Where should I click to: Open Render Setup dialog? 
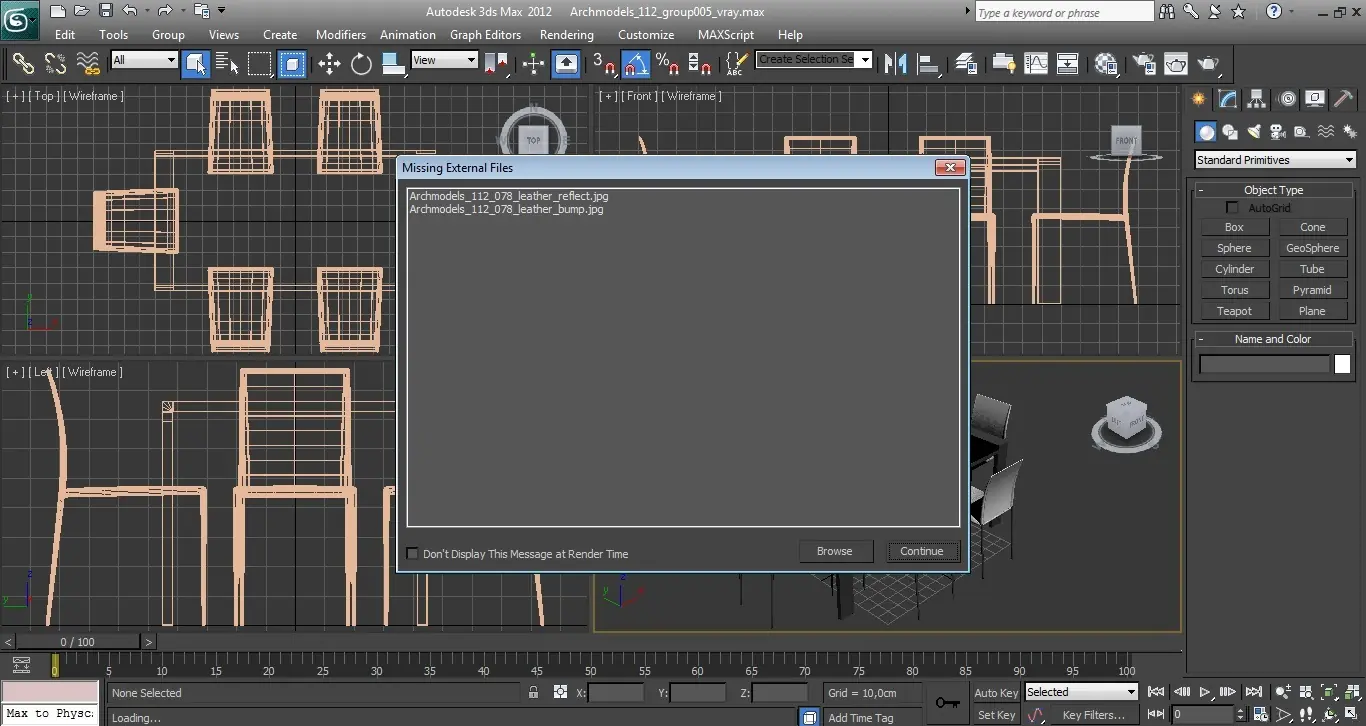click(1143, 63)
